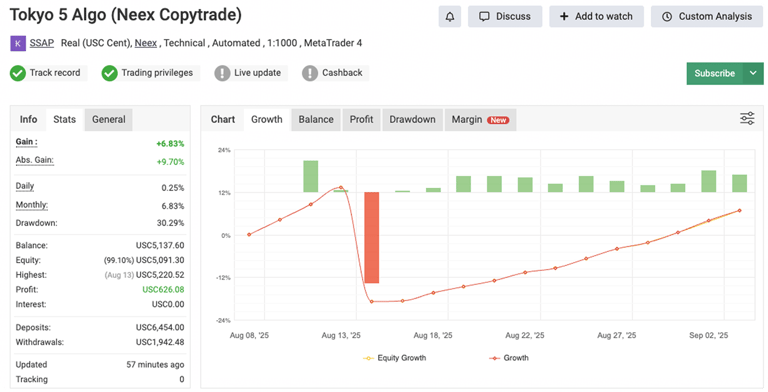Click the Daily label
This screenshot has height=392, width=768.
(x=25, y=186)
